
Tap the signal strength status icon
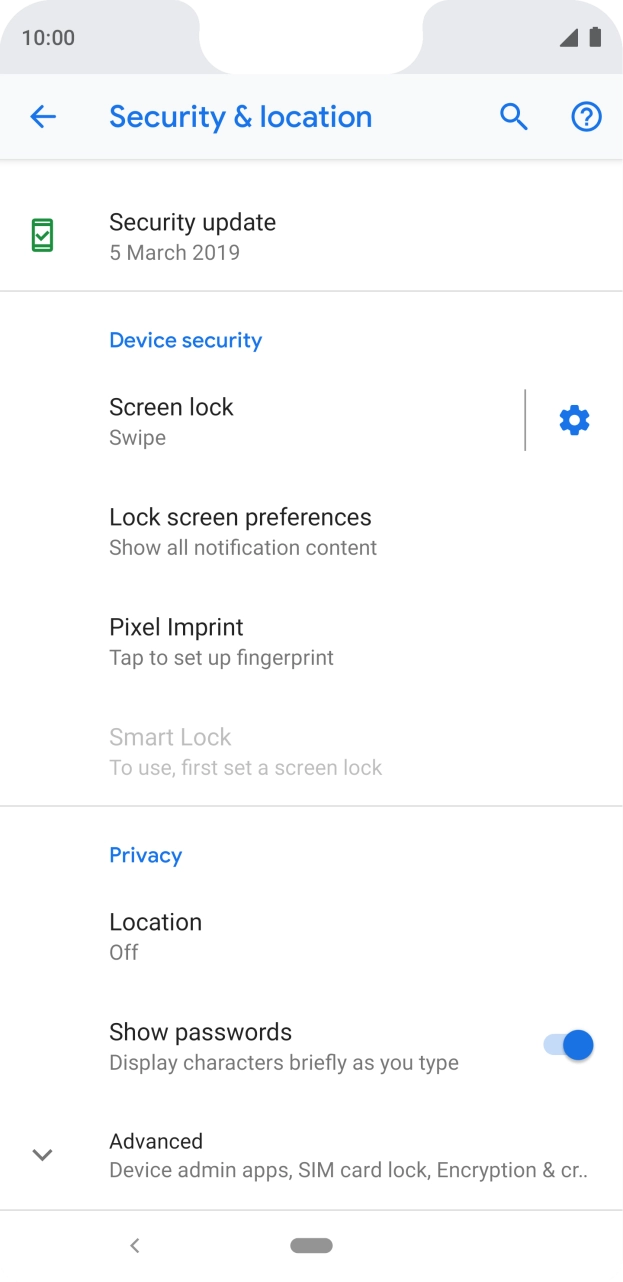(x=569, y=38)
